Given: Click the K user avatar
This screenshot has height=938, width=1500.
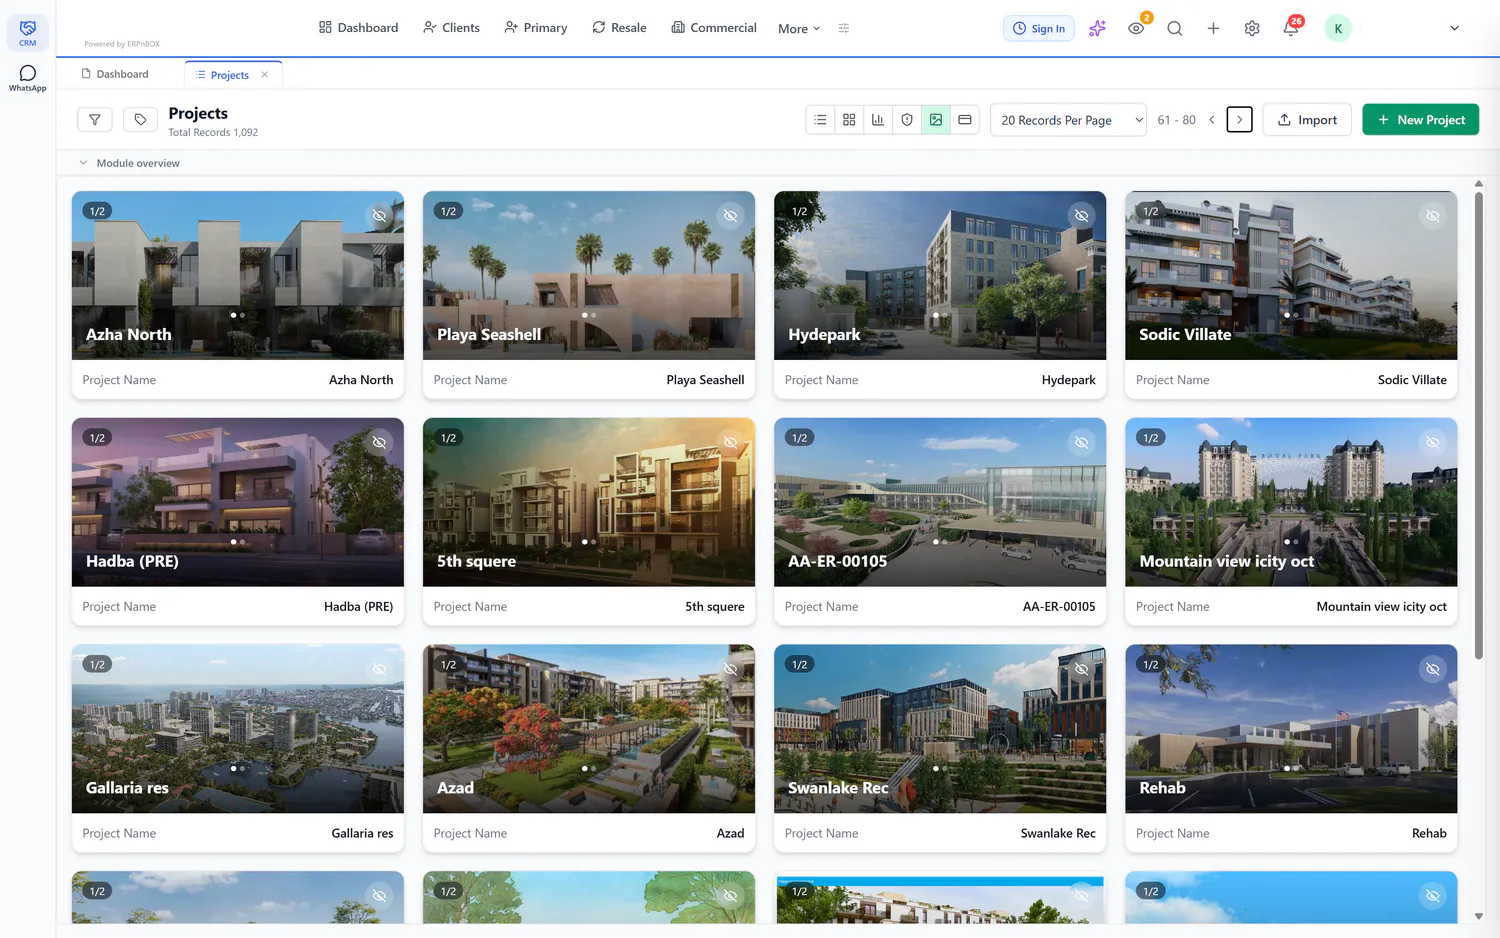Looking at the screenshot, I should [1338, 28].
